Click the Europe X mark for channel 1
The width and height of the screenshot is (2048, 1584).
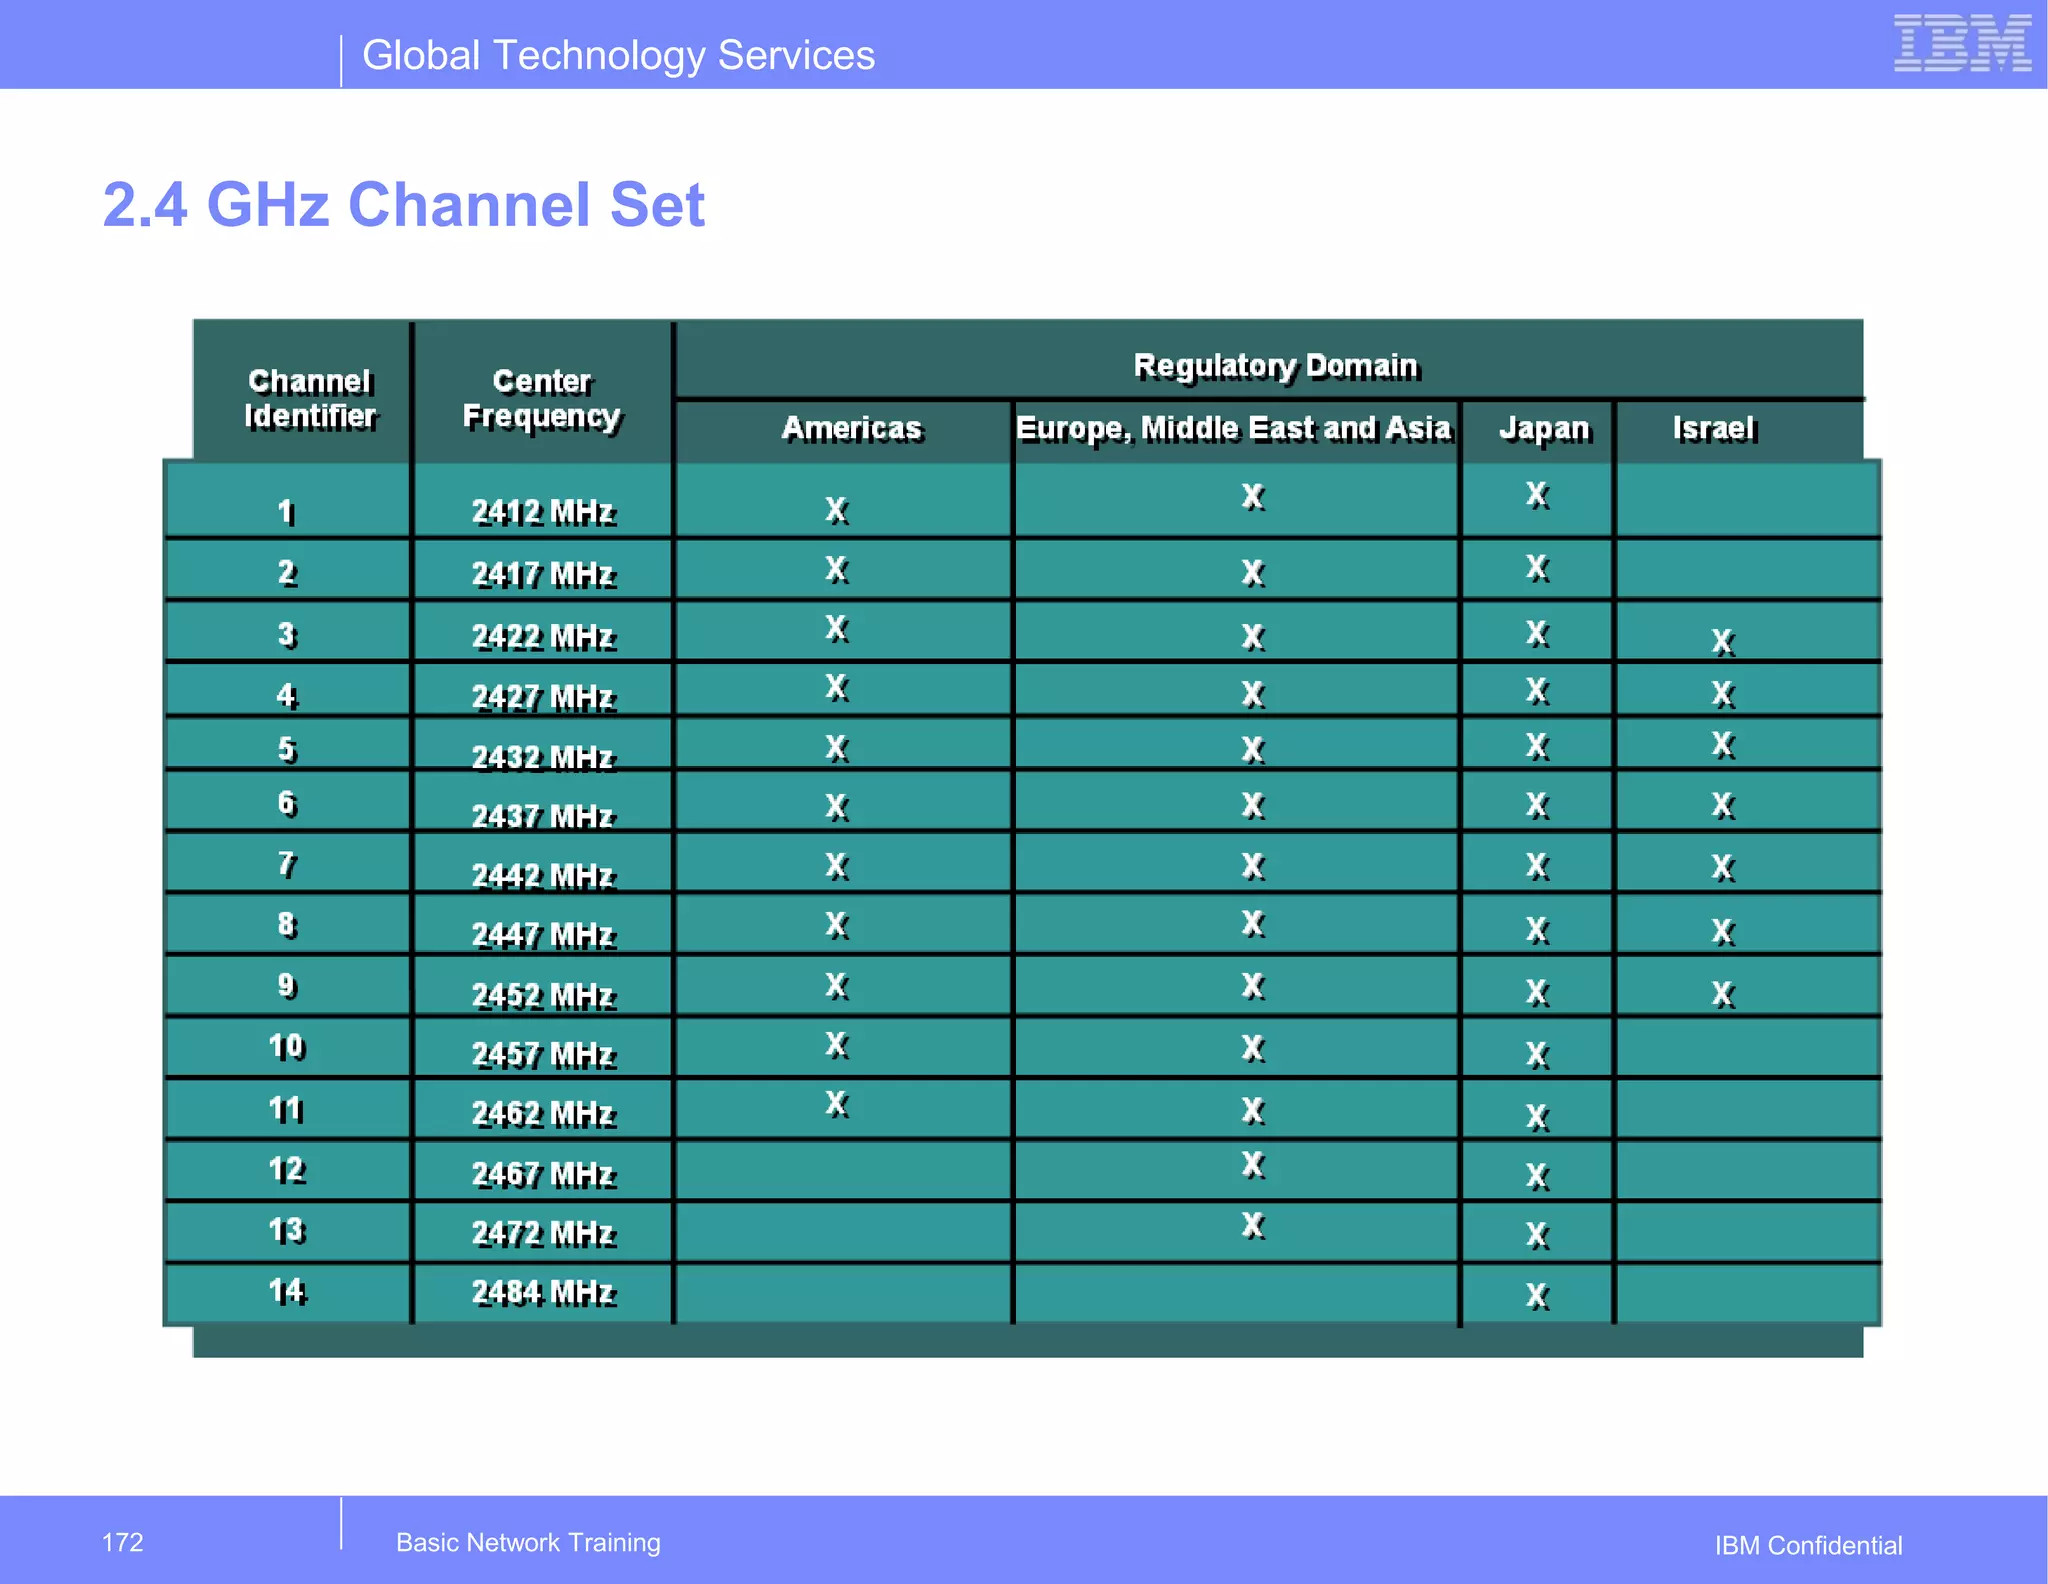(x=1254, y=496)
